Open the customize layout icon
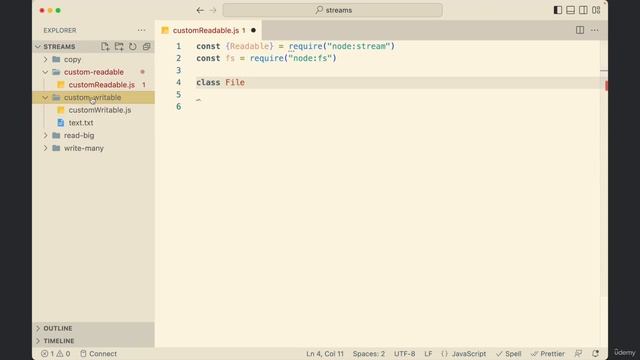This screenshot has height=360, width=640. 596,10
